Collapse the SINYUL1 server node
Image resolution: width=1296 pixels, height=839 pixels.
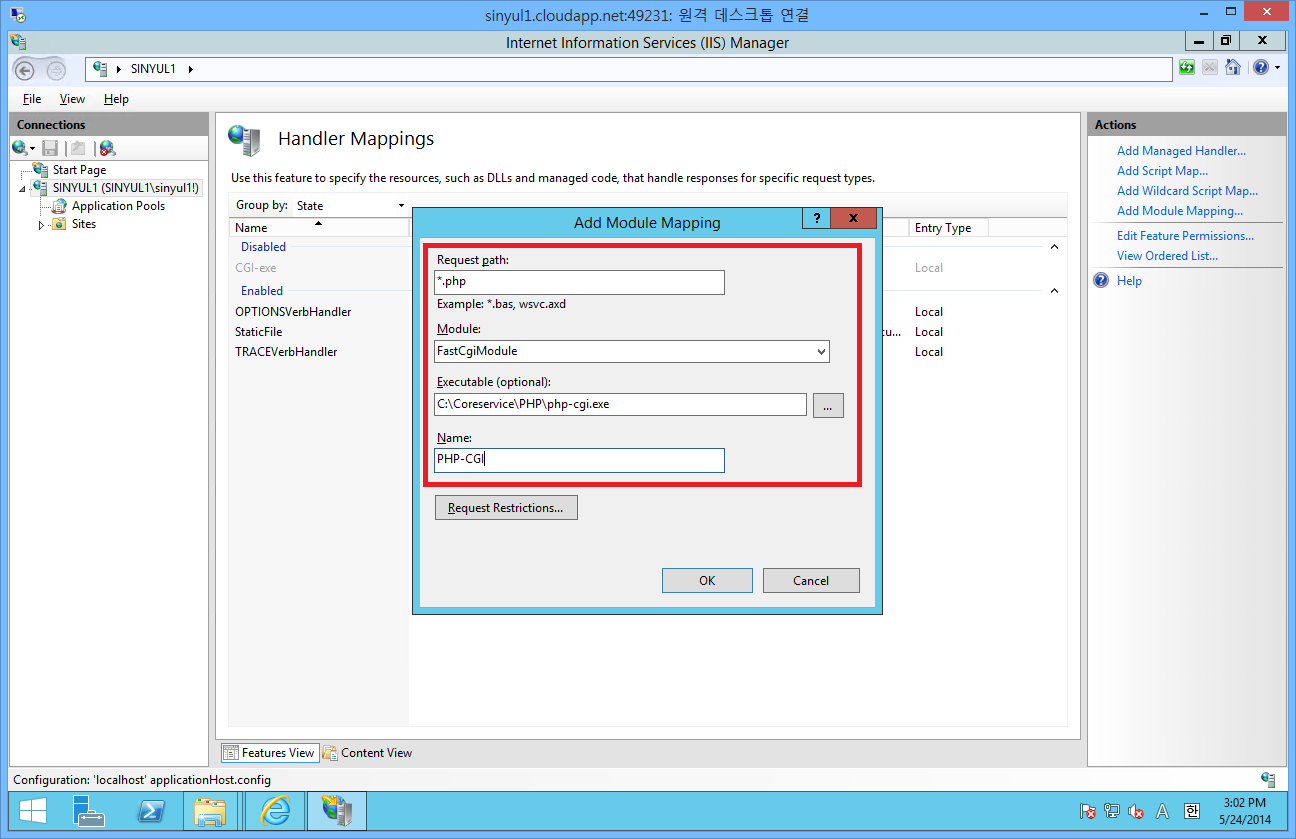22,189
